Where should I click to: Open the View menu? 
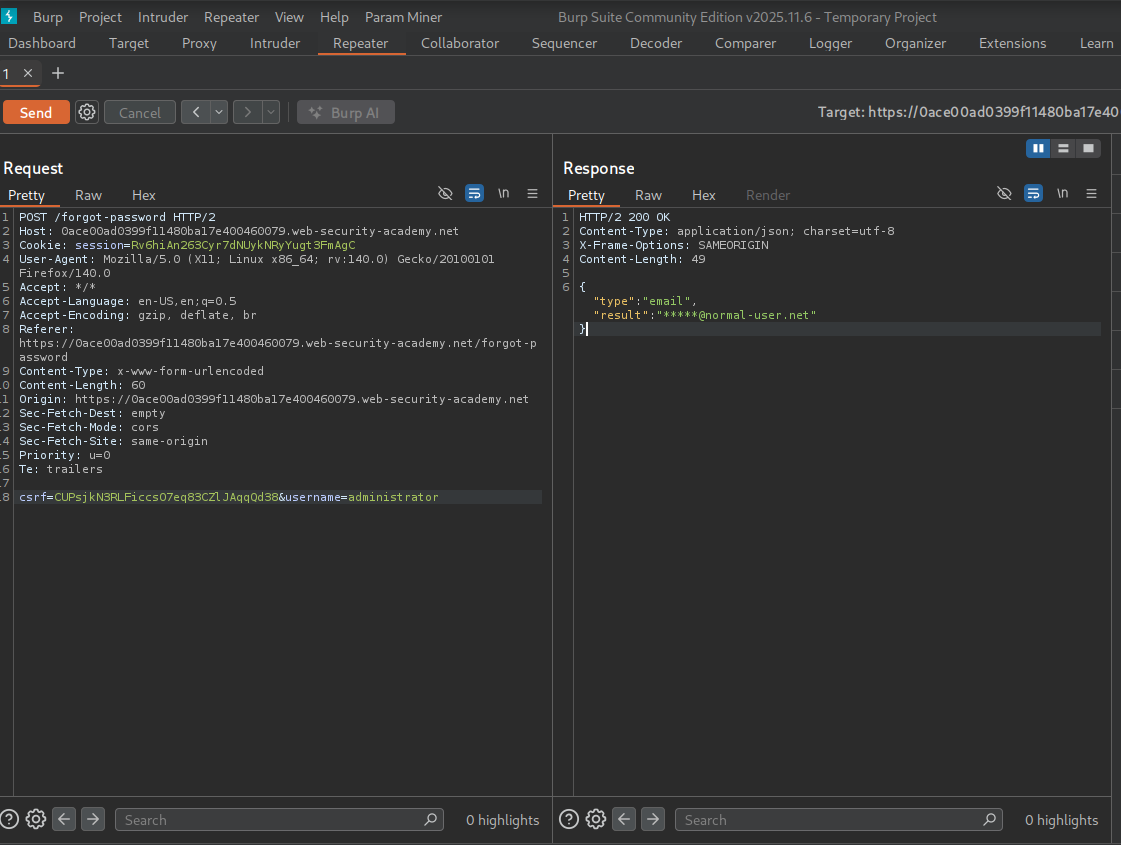[x=289, y=17]
